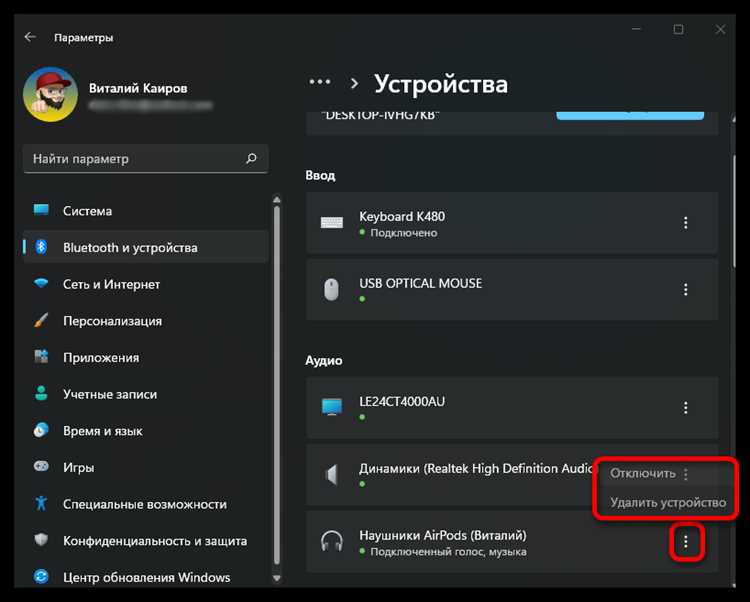Click the Приложения apps icon
Viewport: 750px width, 602px height.
41,356
